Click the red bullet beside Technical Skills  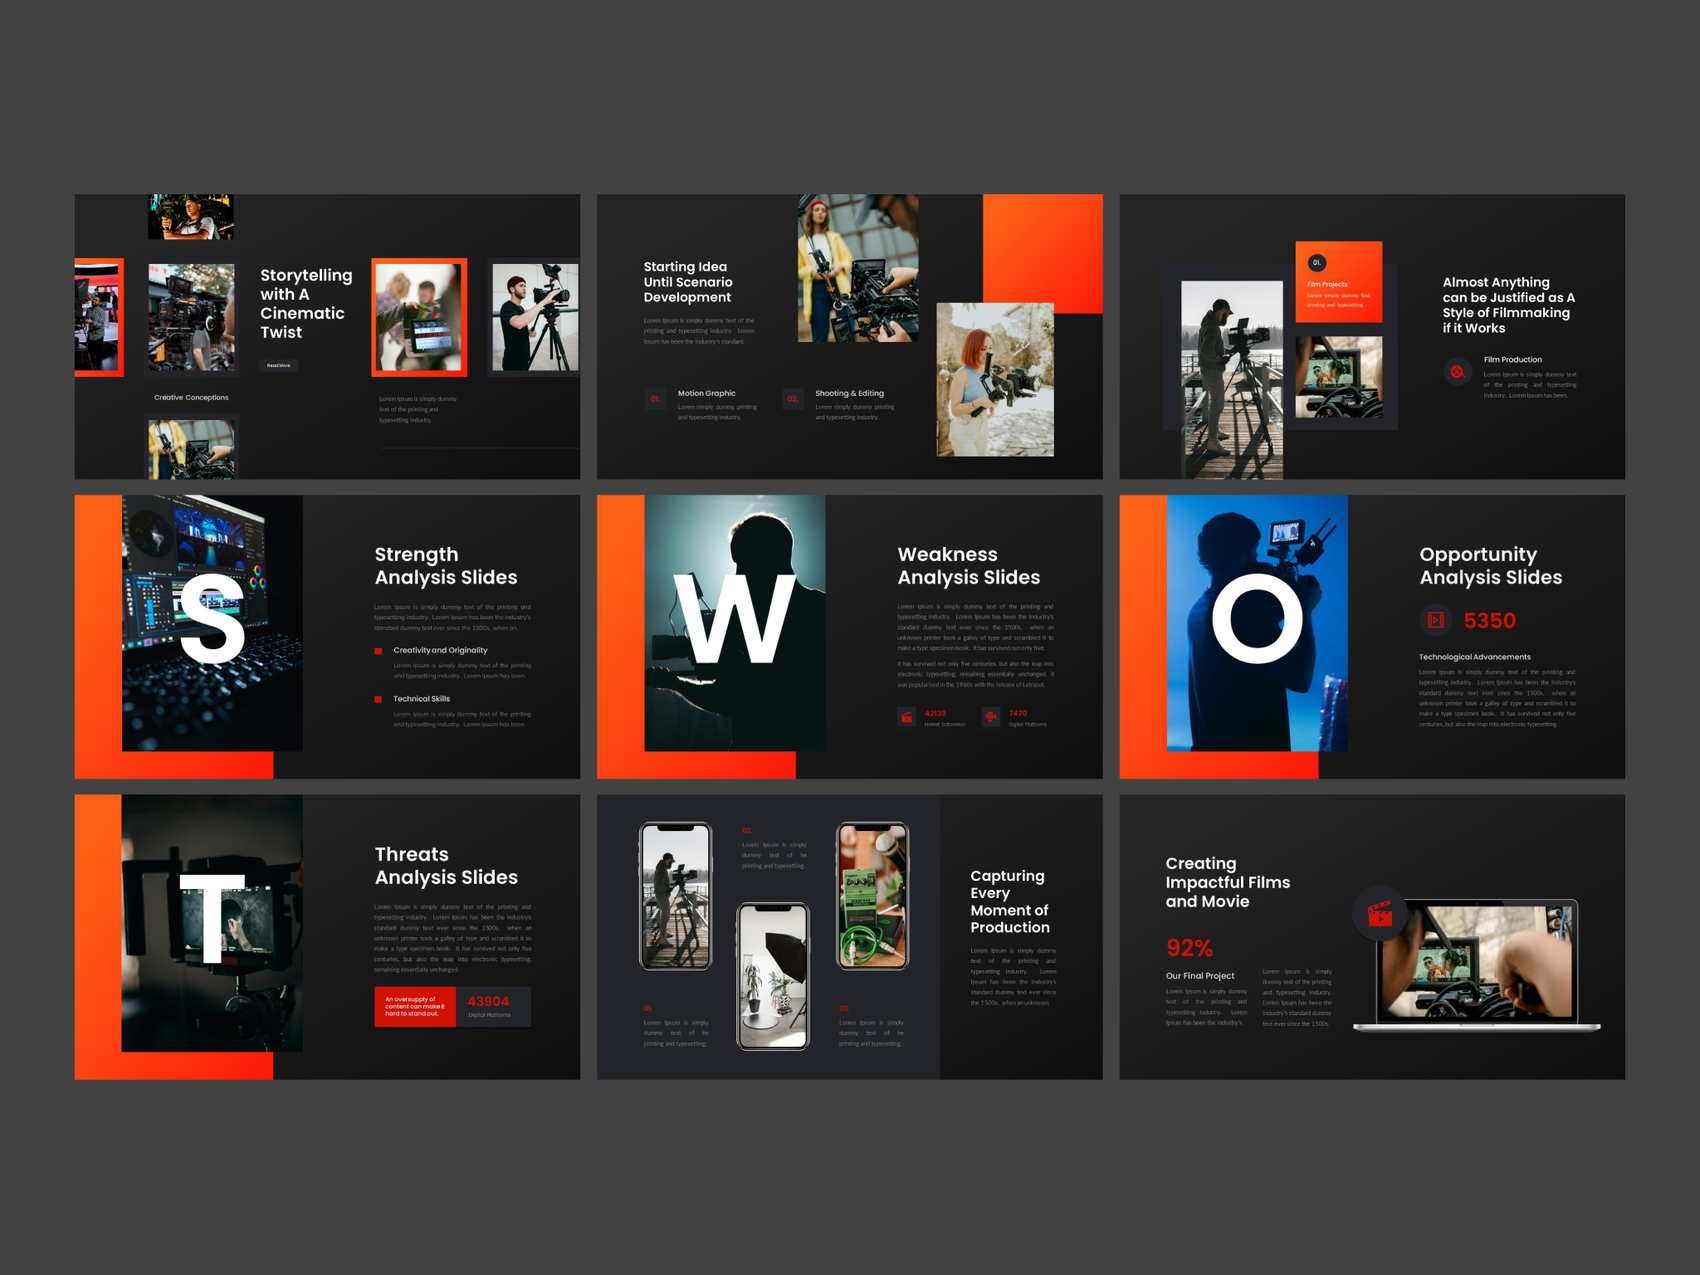pyautogui.click(x=378, y=699)
